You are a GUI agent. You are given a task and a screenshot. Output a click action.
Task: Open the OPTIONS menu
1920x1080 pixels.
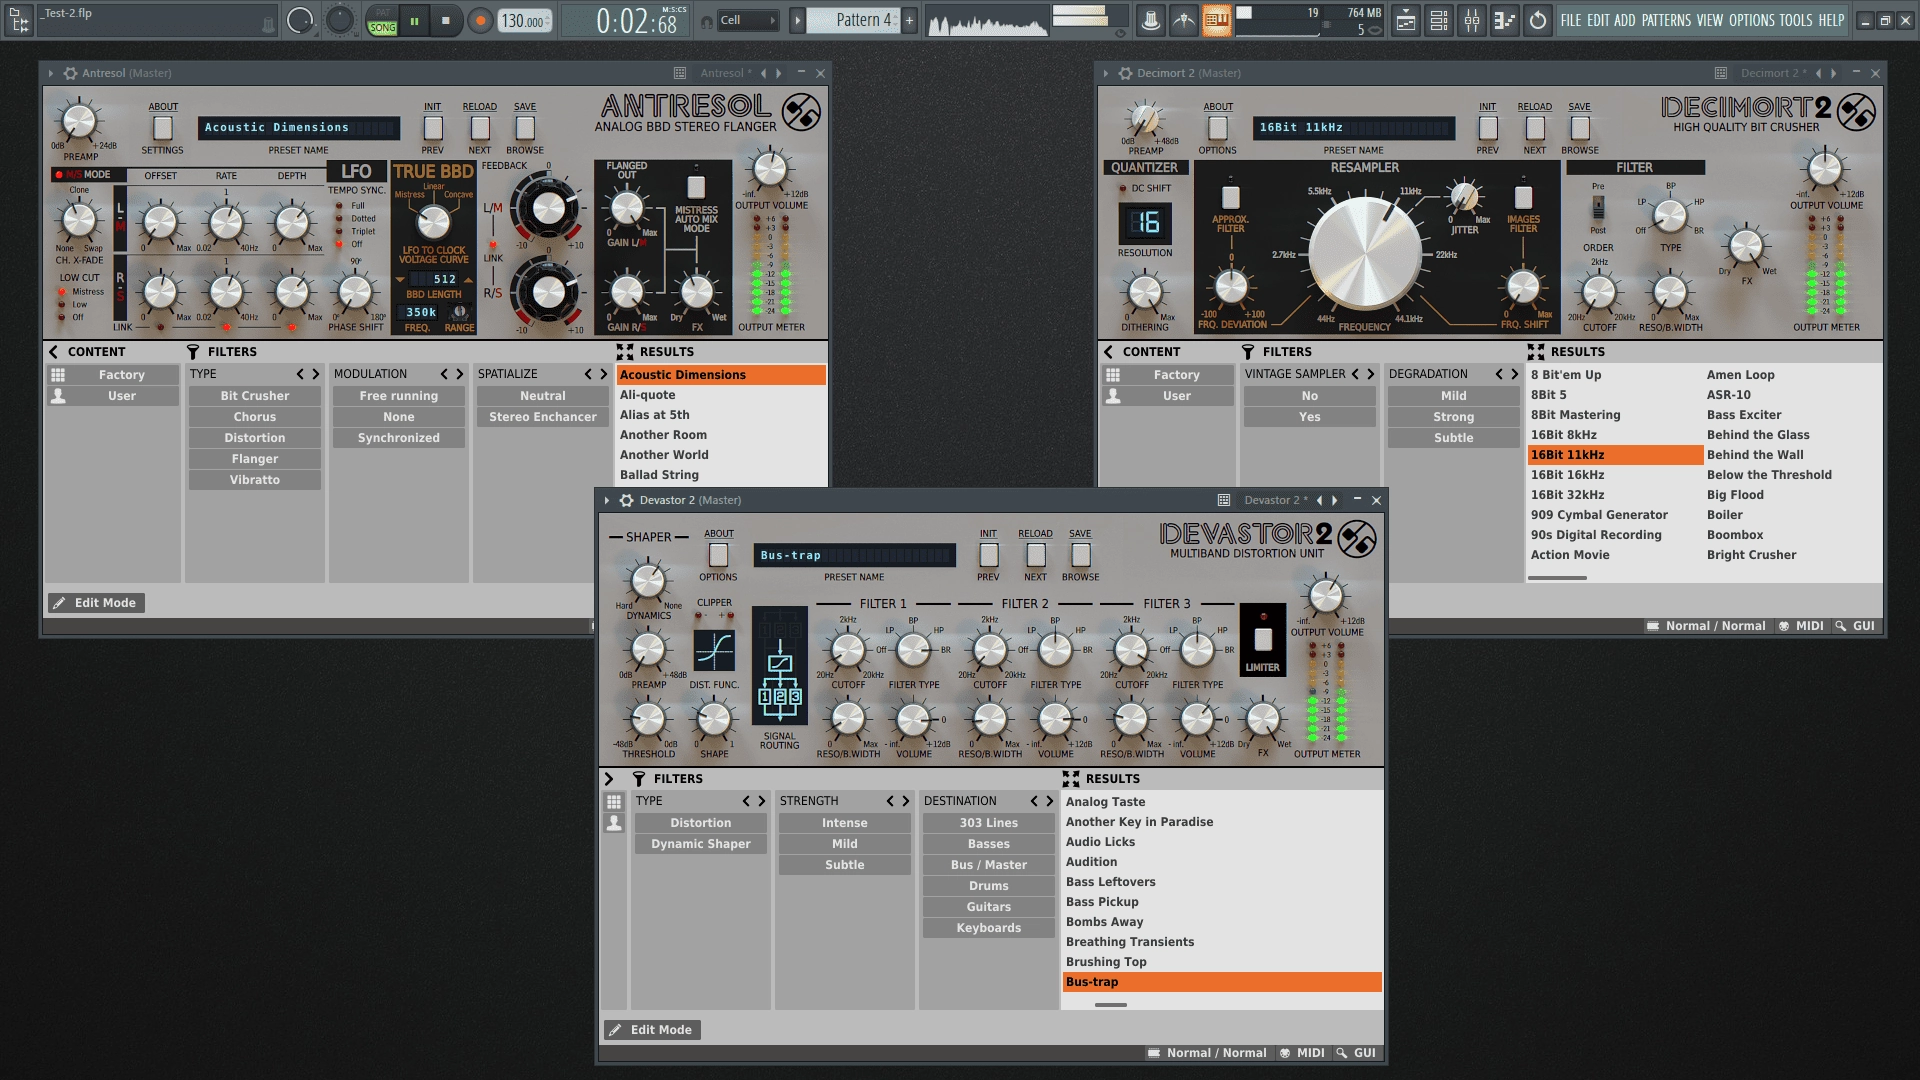pos(1752,20)
